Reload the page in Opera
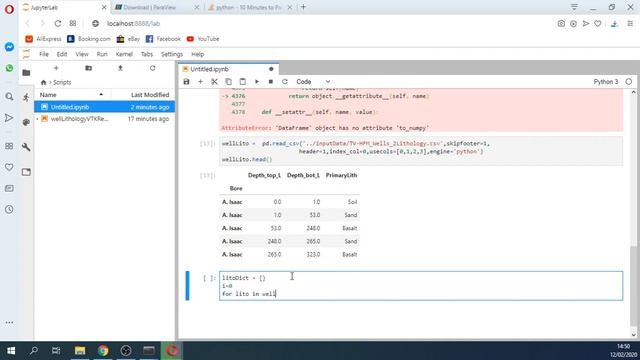Viewport: 640px width, 360px height. 58,24
